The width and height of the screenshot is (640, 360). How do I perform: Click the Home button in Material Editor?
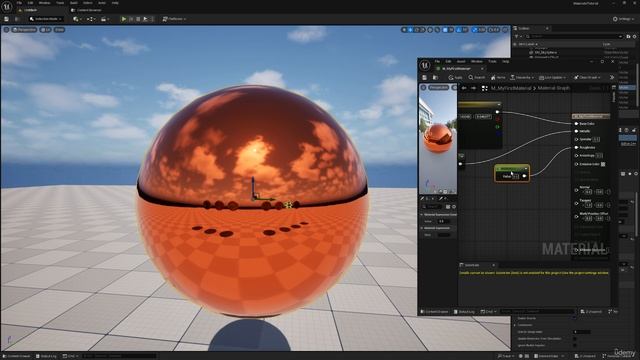point(498,78)
